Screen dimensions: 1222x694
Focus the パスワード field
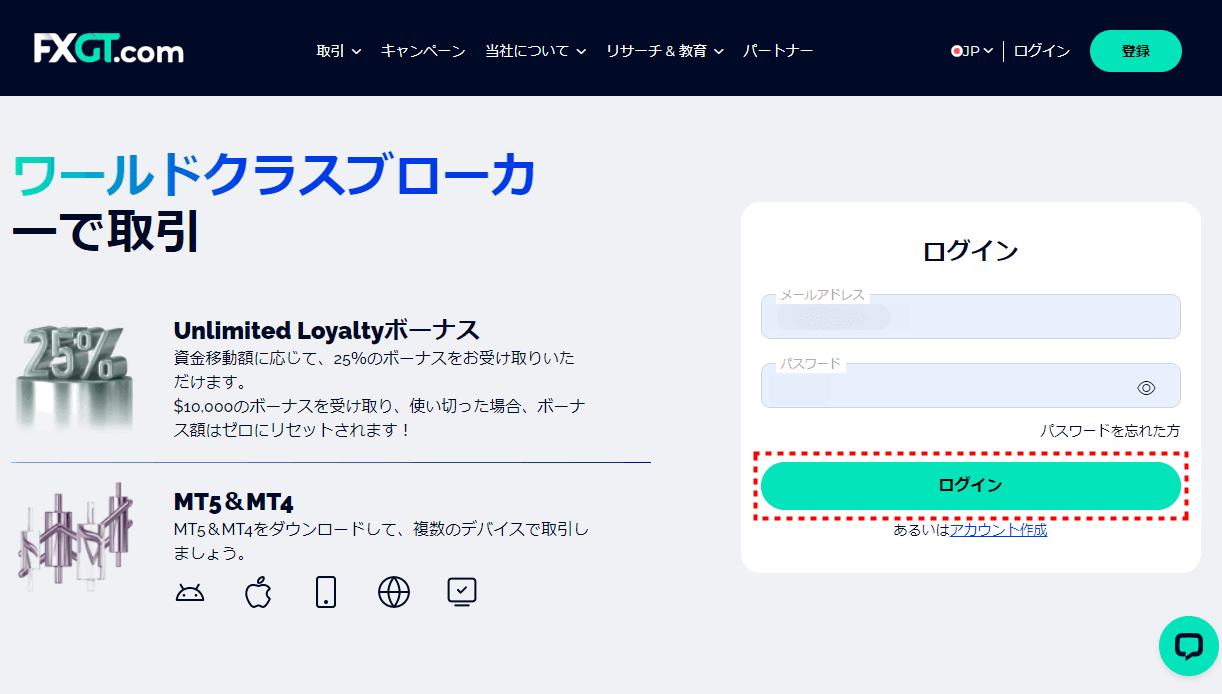(x=970, y=385)
